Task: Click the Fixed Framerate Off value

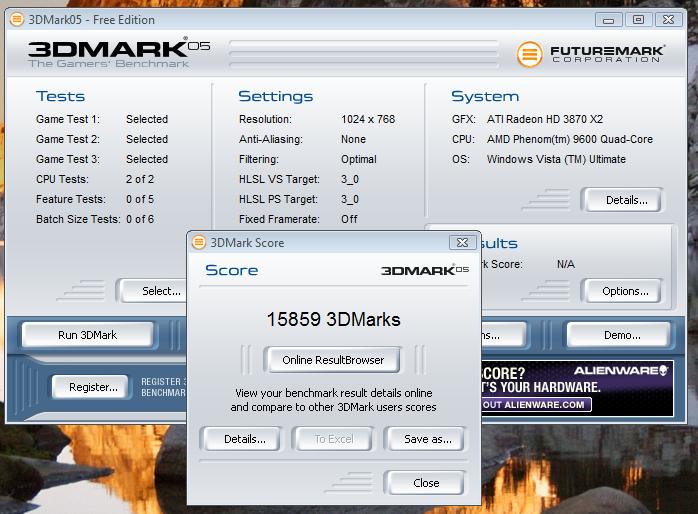Action: 349,219
